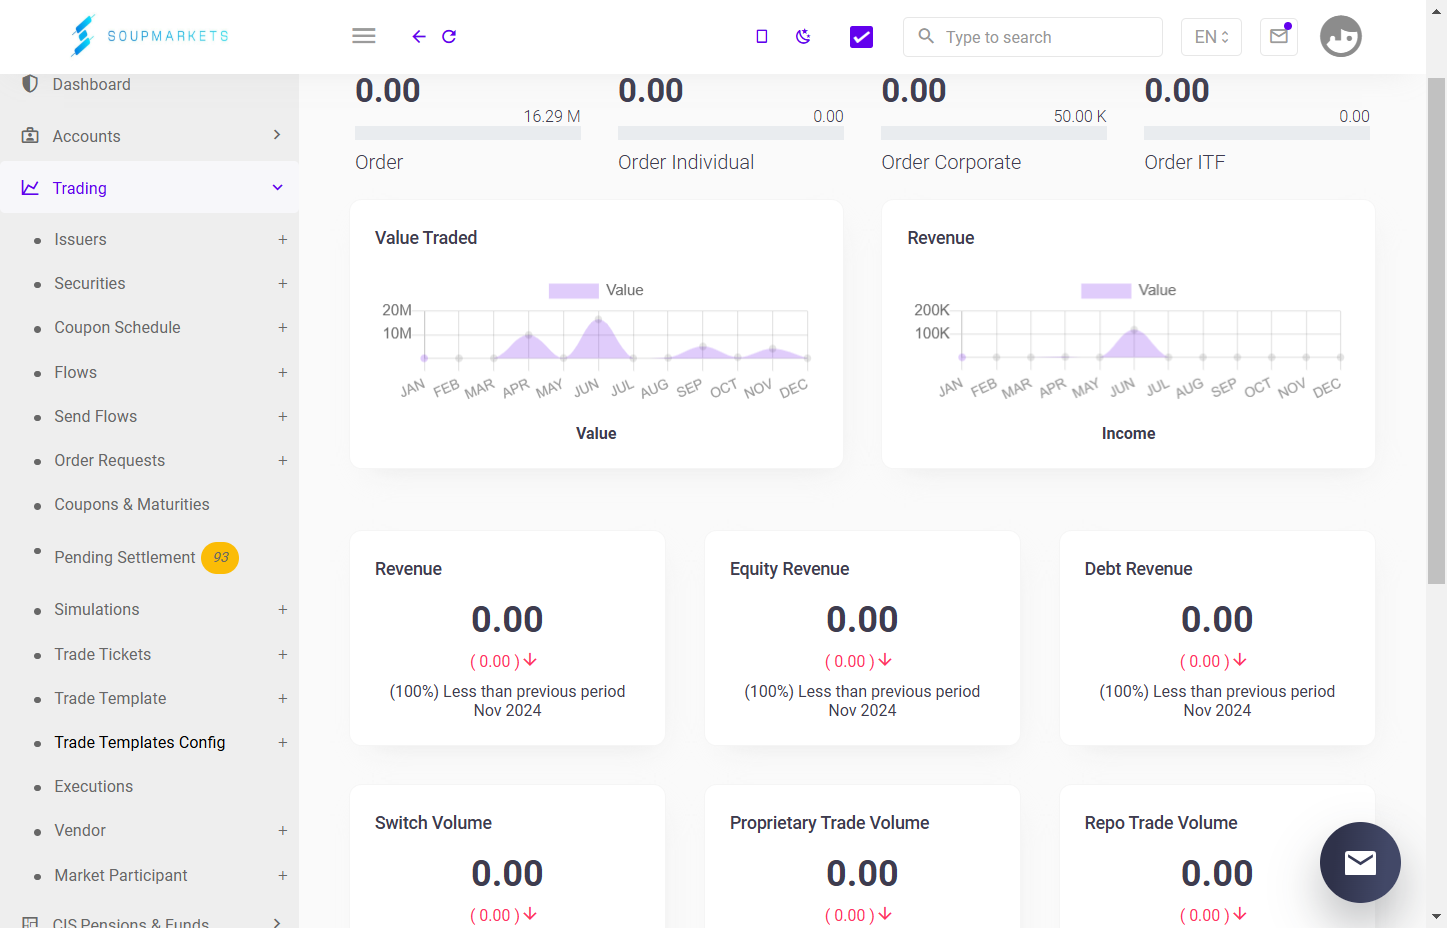Expand the Coupon Schedule plus icon
Viewport: 1447px width, 928px height.
pyautogui.click(x=283, y=328)
